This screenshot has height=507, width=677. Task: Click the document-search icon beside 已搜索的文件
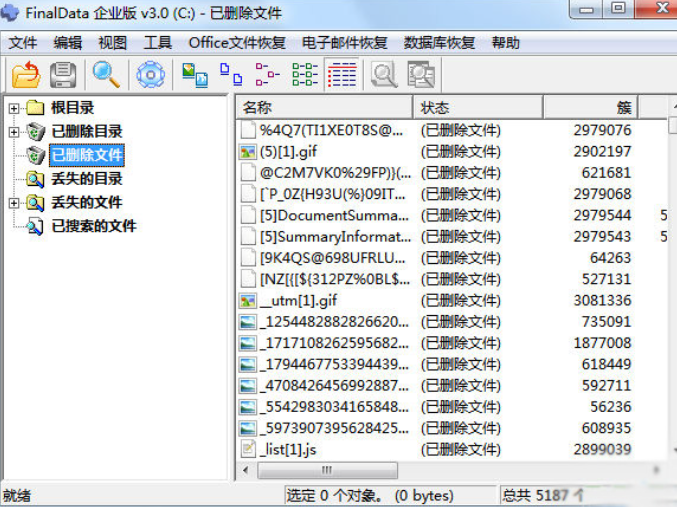pos(35,226)
